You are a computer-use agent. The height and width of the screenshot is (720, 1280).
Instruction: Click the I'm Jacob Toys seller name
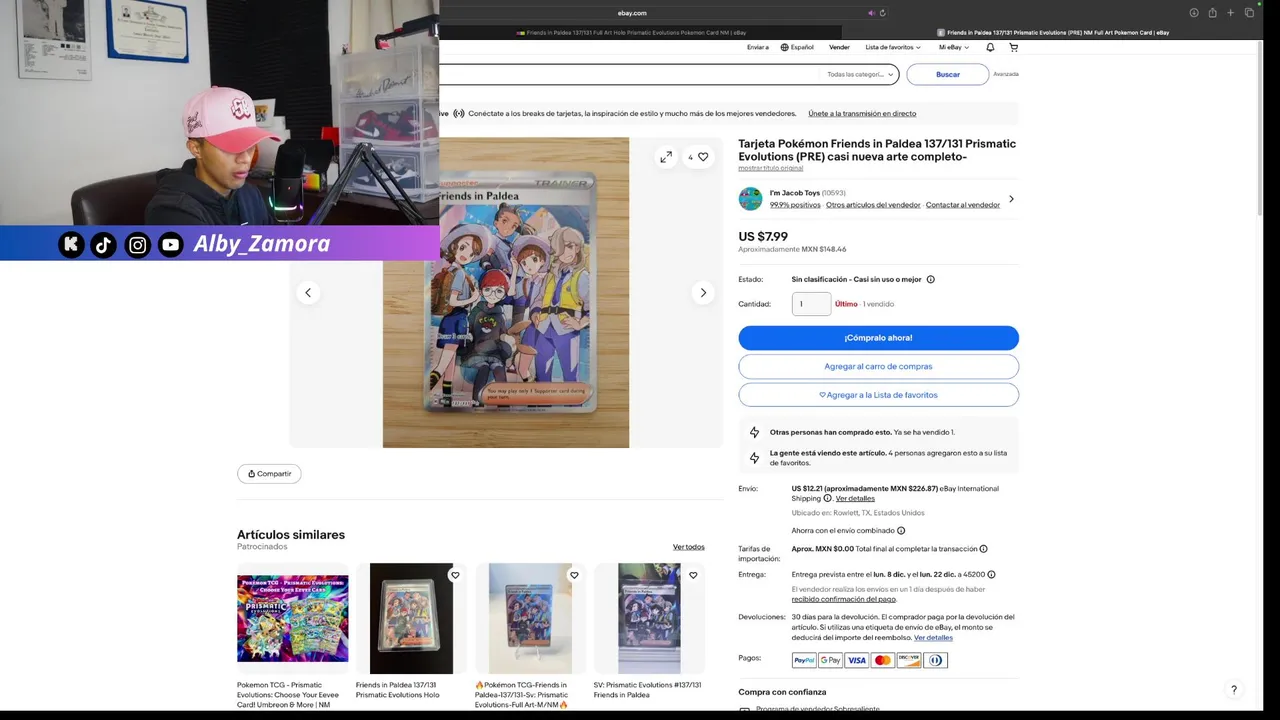795,193
